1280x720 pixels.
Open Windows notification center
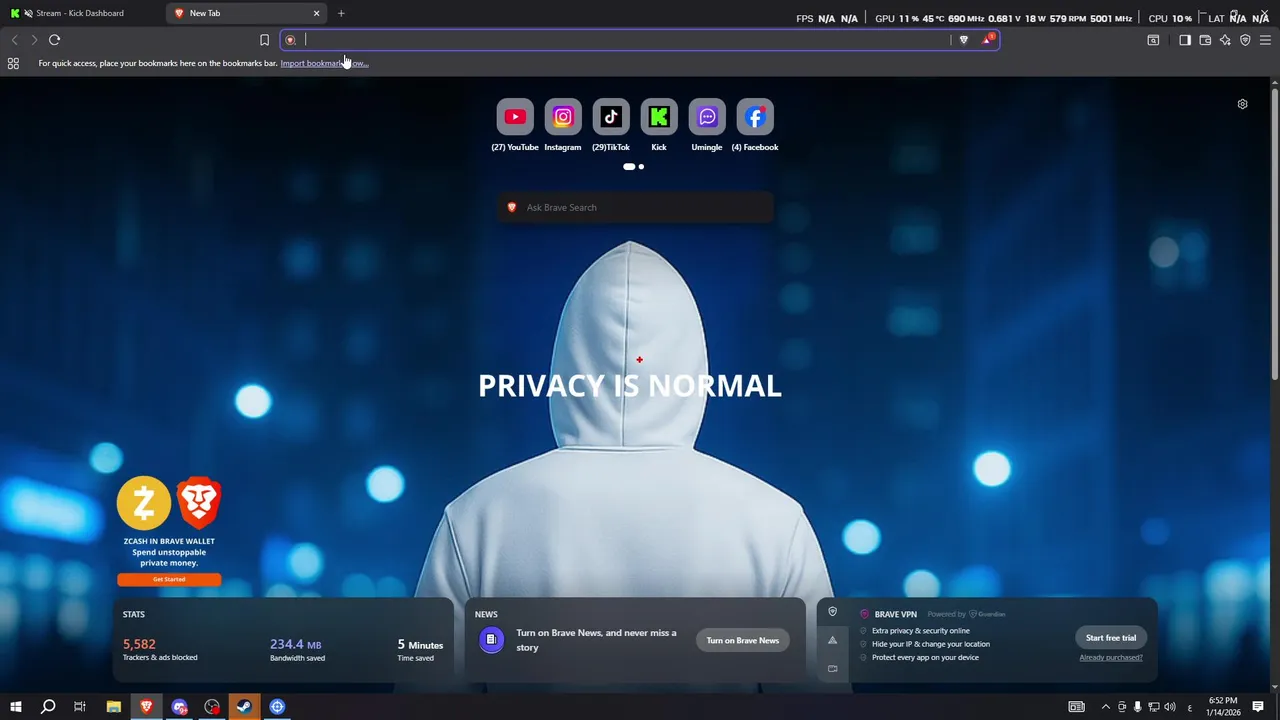coord(1258,707)
